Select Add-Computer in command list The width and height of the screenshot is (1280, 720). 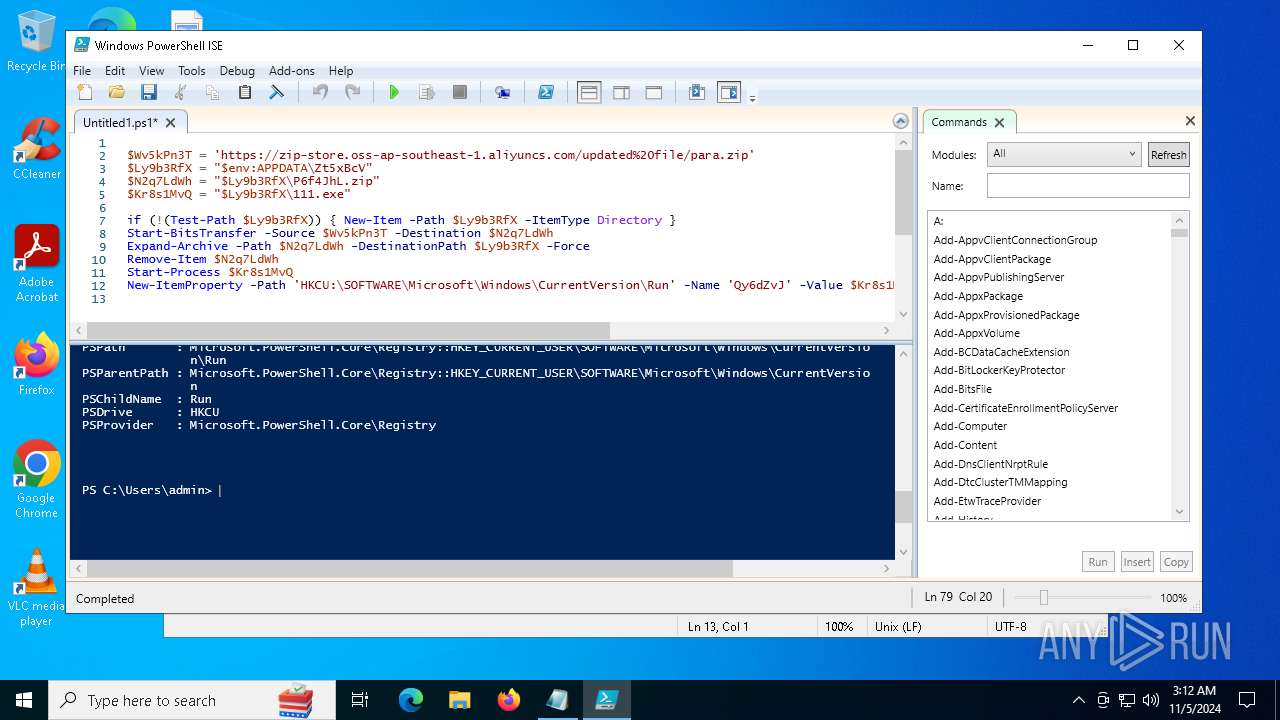click(970, 426)
